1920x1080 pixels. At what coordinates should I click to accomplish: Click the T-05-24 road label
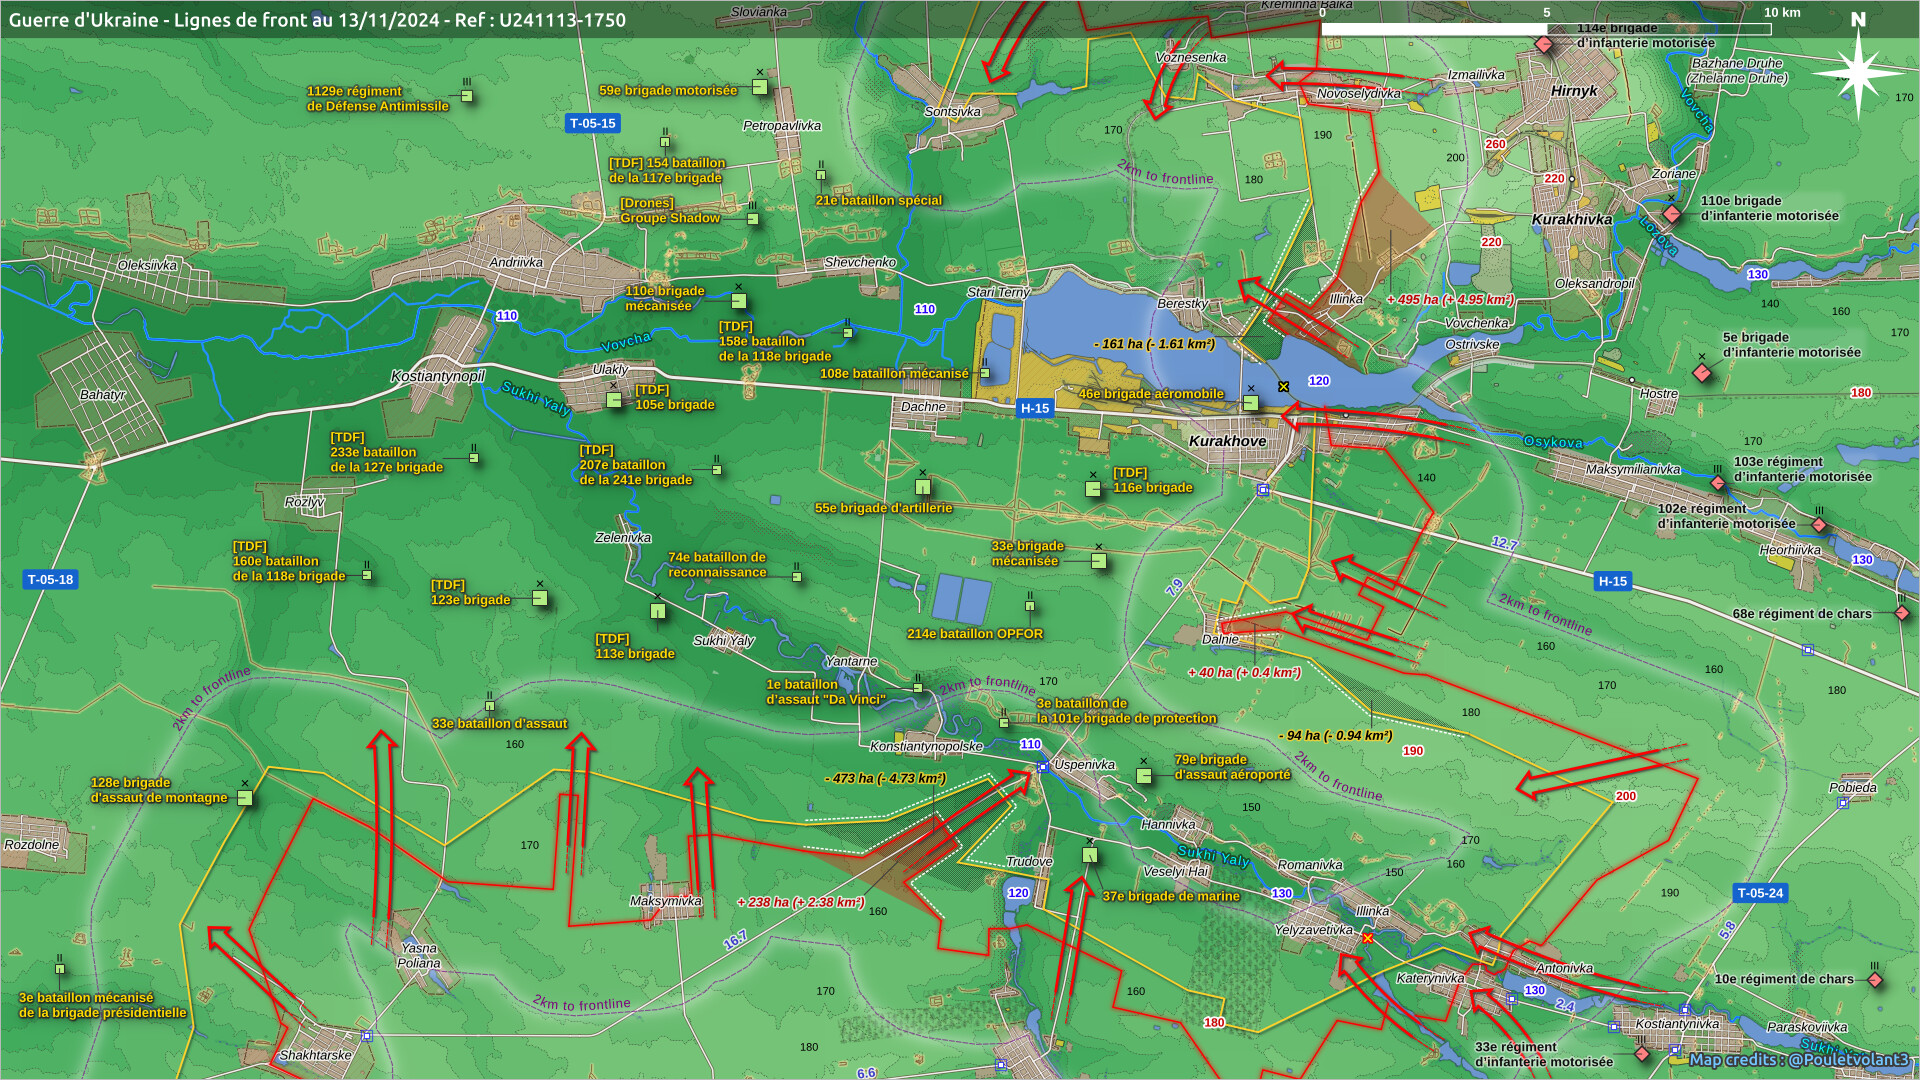1760,893
